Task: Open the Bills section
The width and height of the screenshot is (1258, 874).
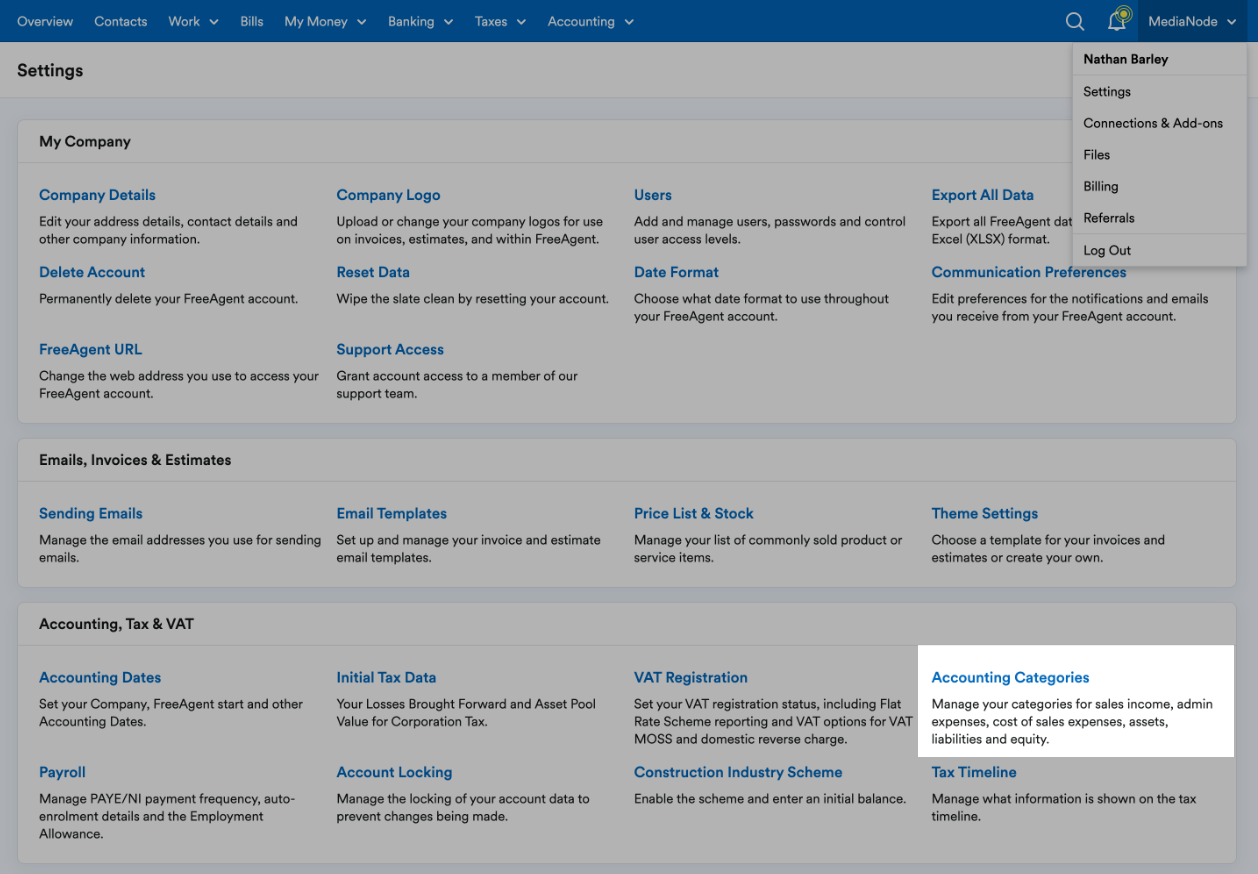Action: [x=251, y=21]
